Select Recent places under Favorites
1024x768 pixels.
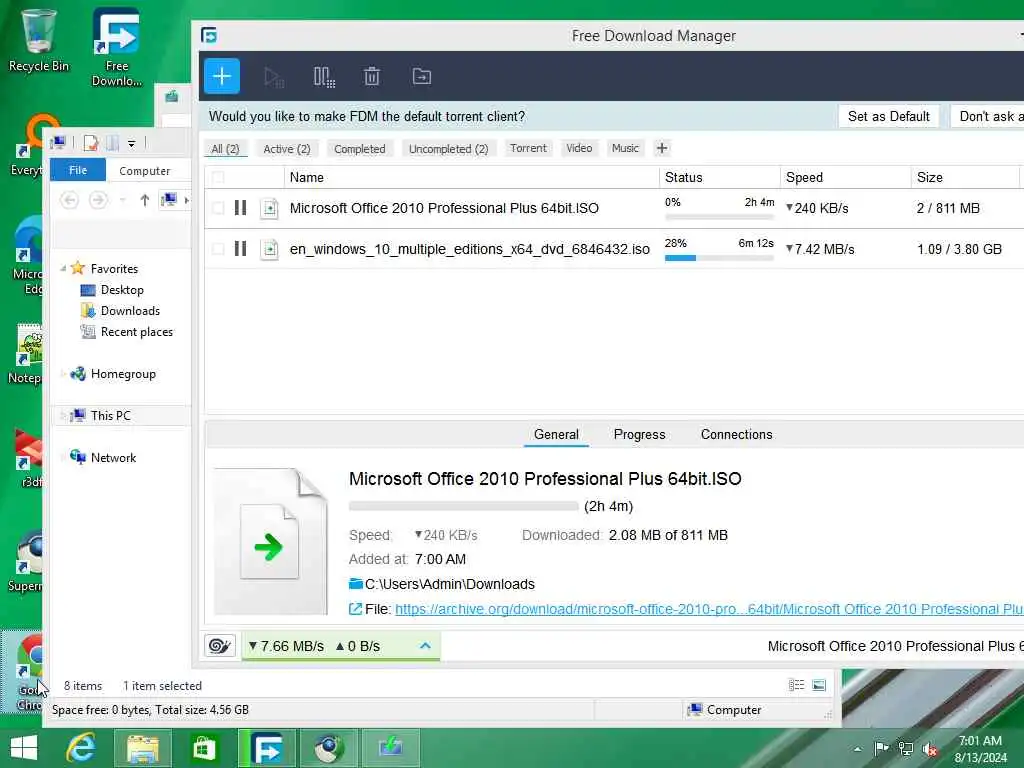click(x=136, y=332)
